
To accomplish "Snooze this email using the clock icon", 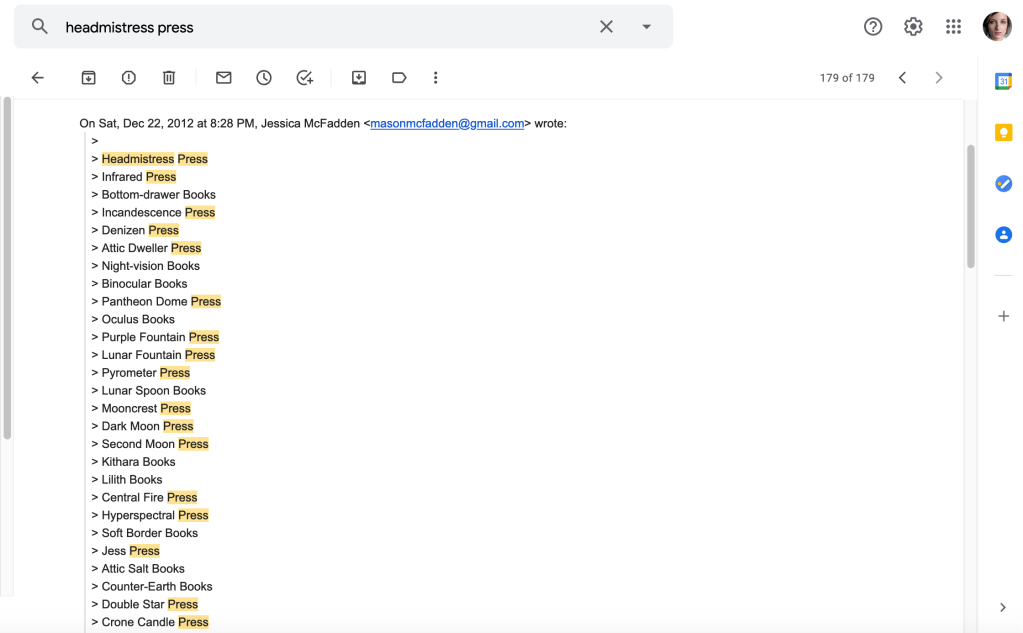I will (x=264, y=78).
